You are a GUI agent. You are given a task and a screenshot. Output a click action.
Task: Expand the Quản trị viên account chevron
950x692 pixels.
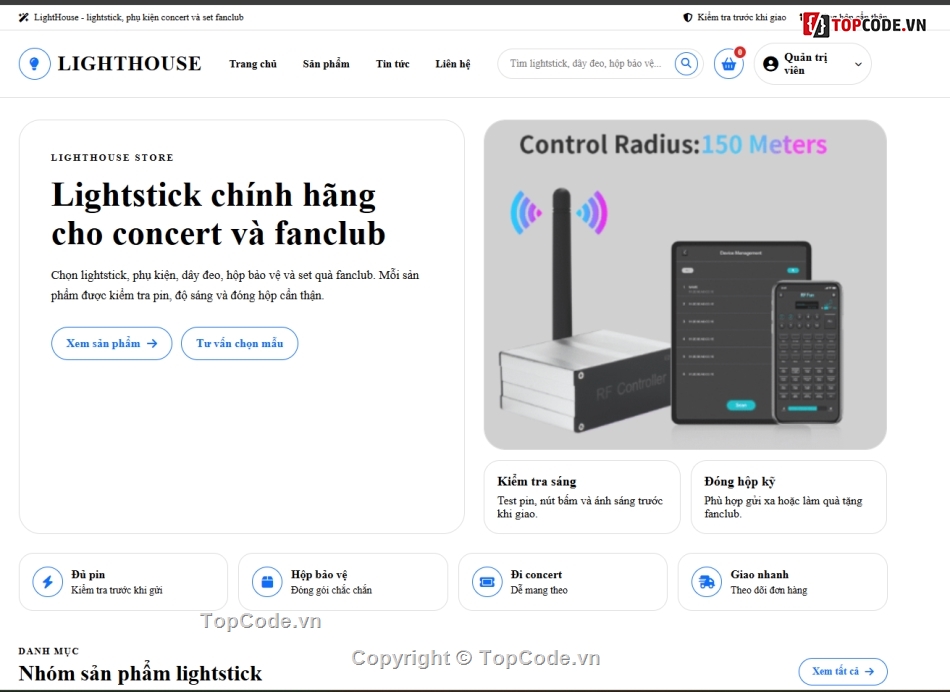(858, 64)
